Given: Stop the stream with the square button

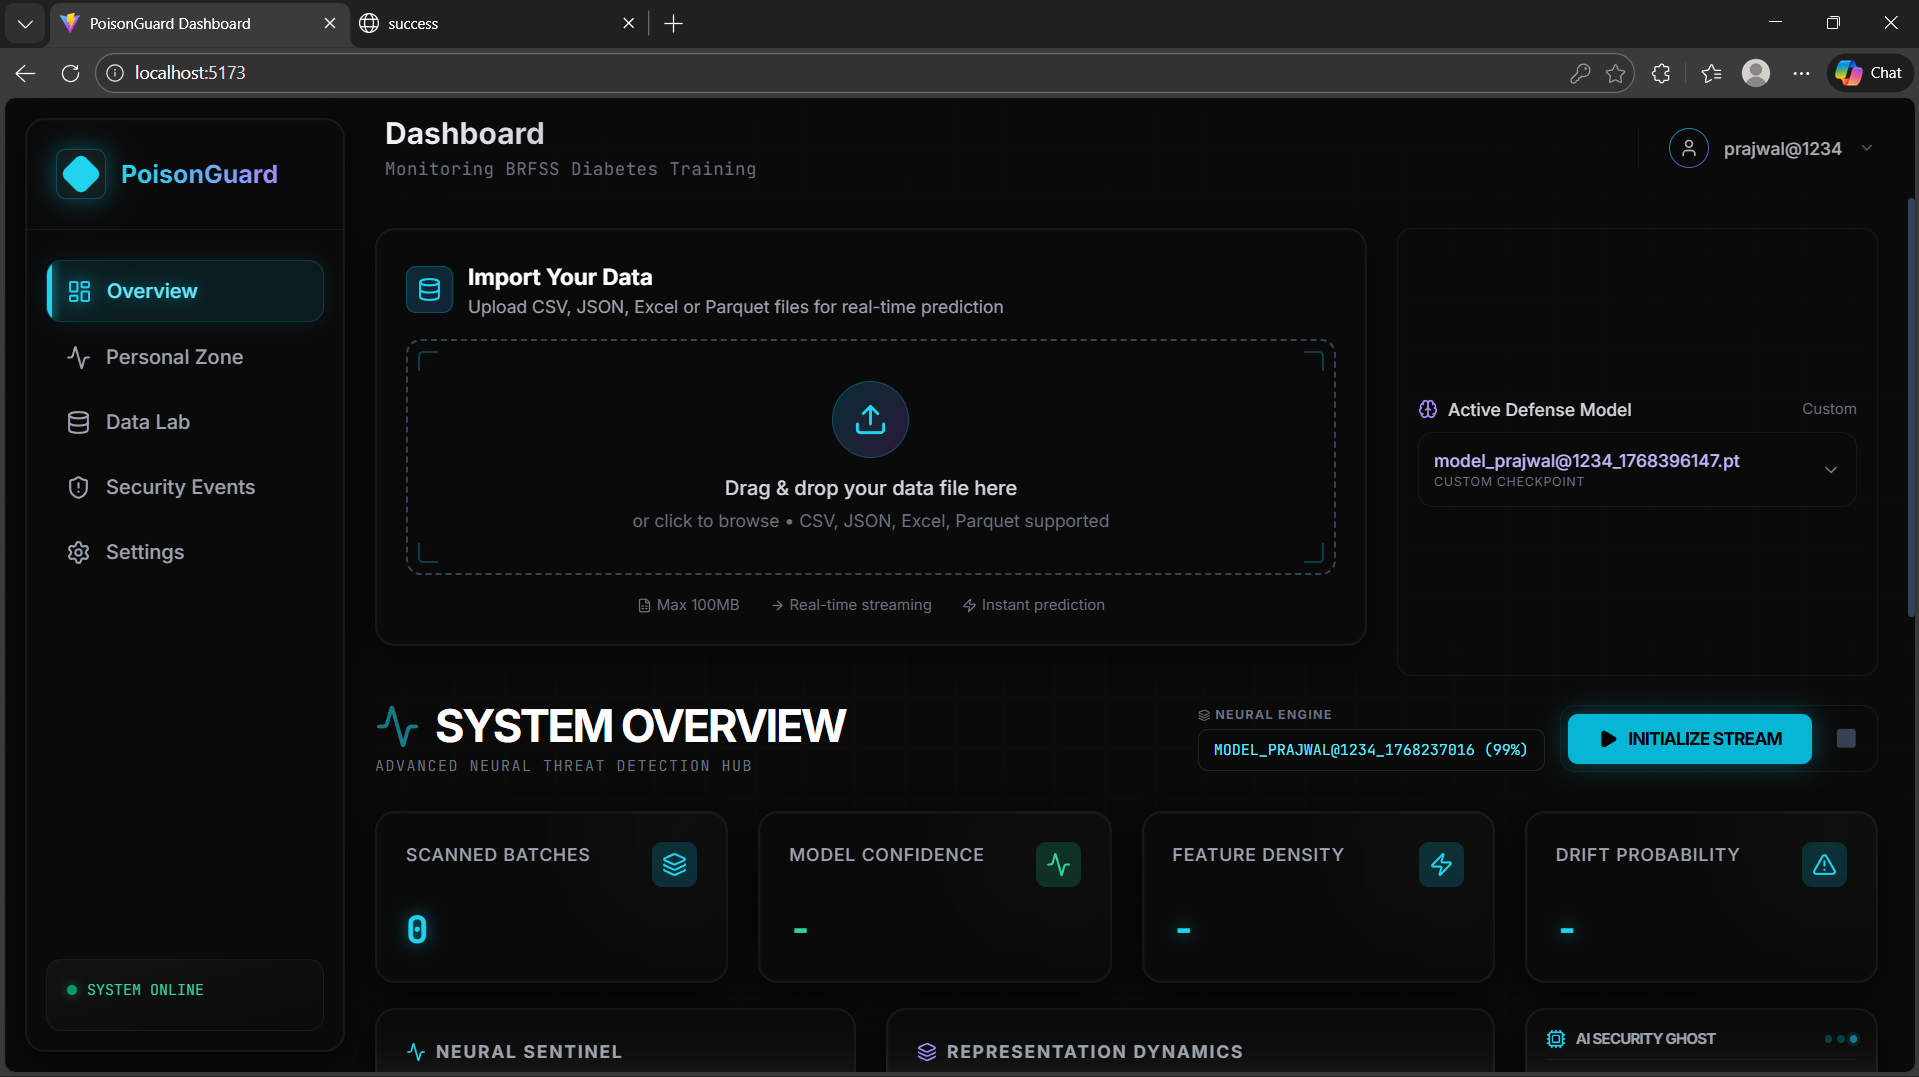Looking at the screenshot, I should pyautogui.click(x=1846, y=738).
